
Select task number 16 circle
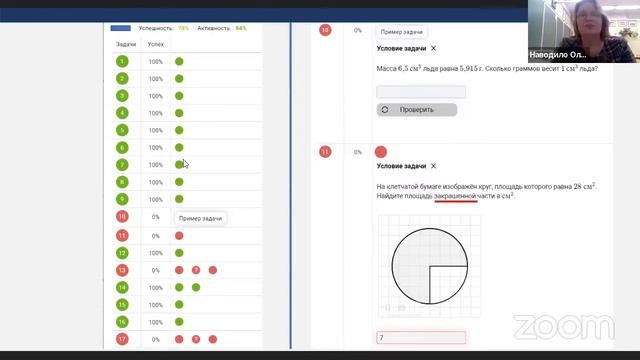click(122, 322)
